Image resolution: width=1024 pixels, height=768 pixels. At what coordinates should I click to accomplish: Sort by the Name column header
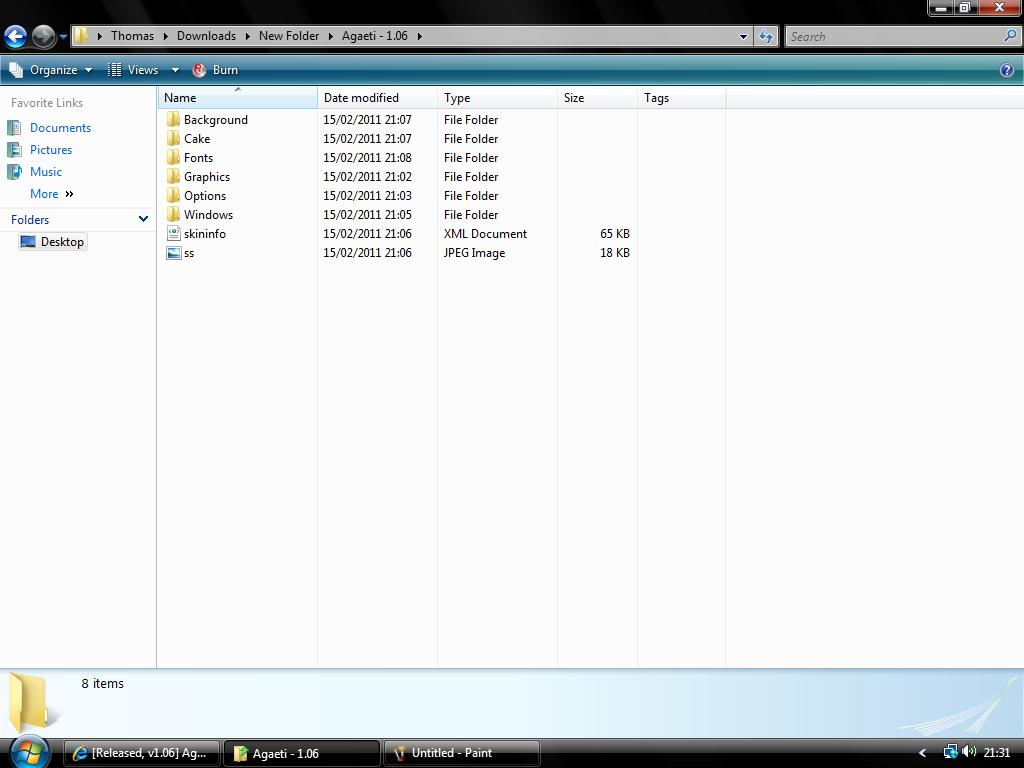[x=238, y=98]
